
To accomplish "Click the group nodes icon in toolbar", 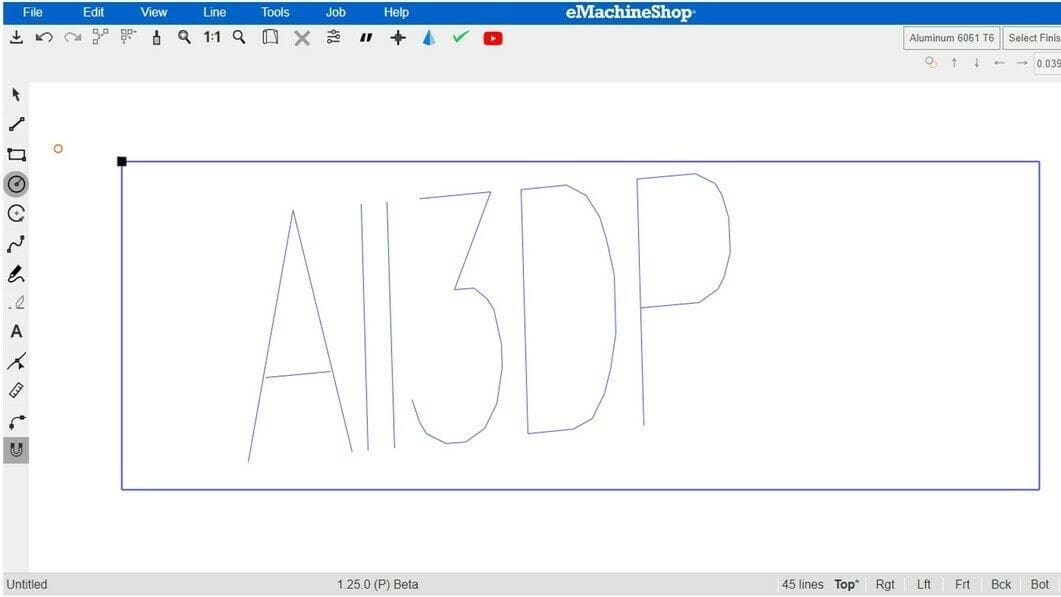I will [100, 37].
